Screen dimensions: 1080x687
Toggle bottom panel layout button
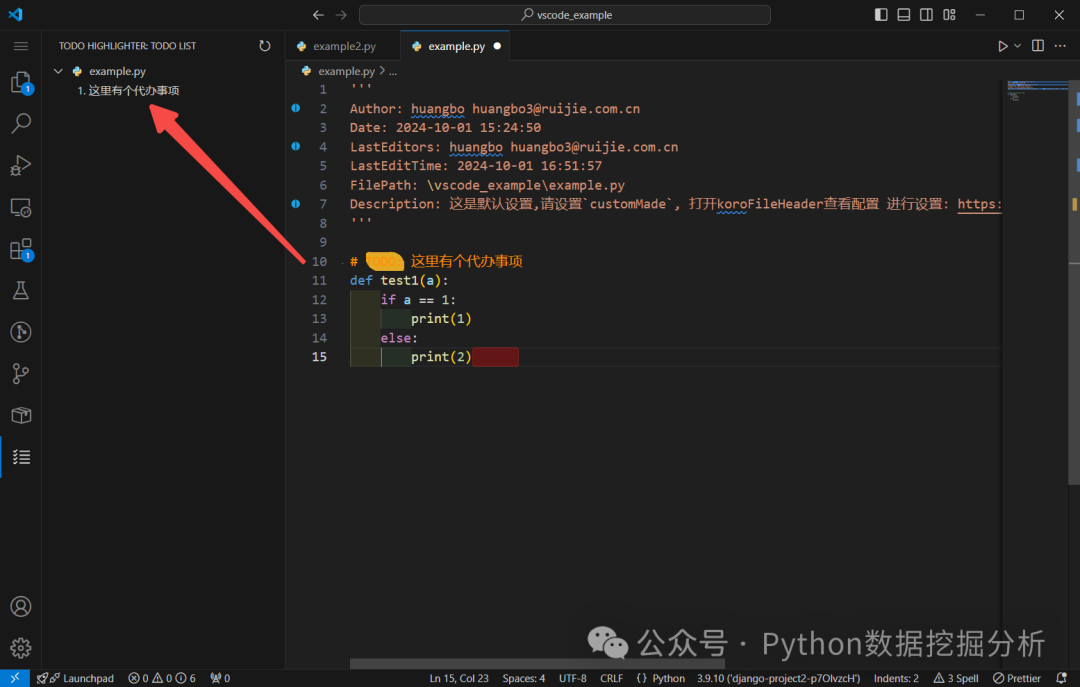click(x=904, y=14)
